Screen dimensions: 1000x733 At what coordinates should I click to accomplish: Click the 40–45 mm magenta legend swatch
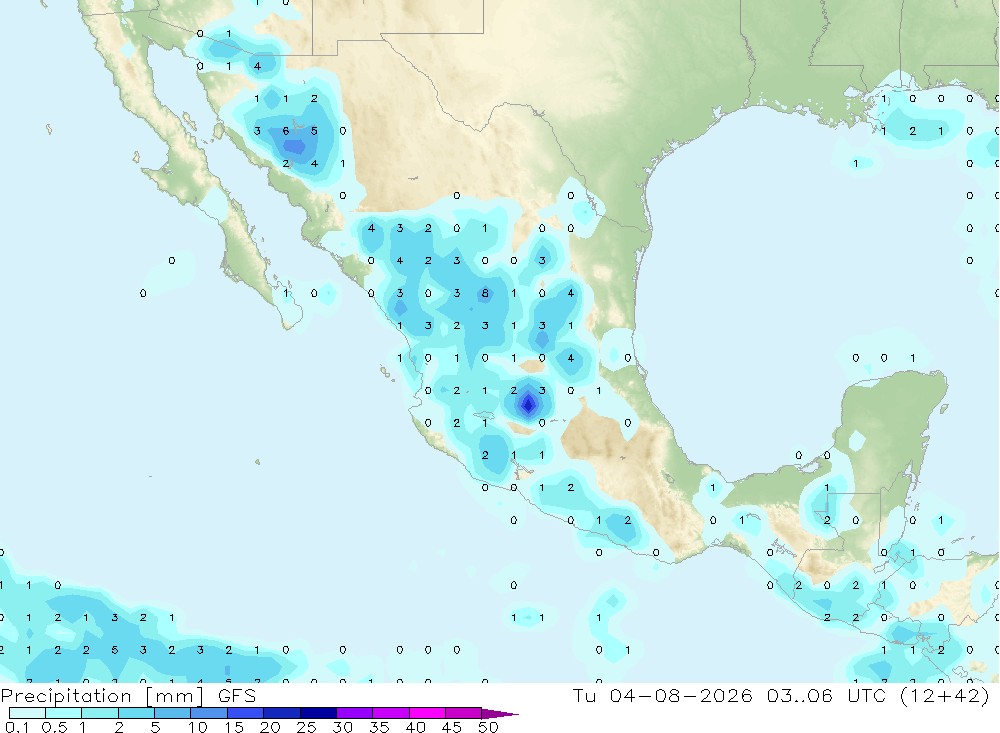(x=427, y=713)
